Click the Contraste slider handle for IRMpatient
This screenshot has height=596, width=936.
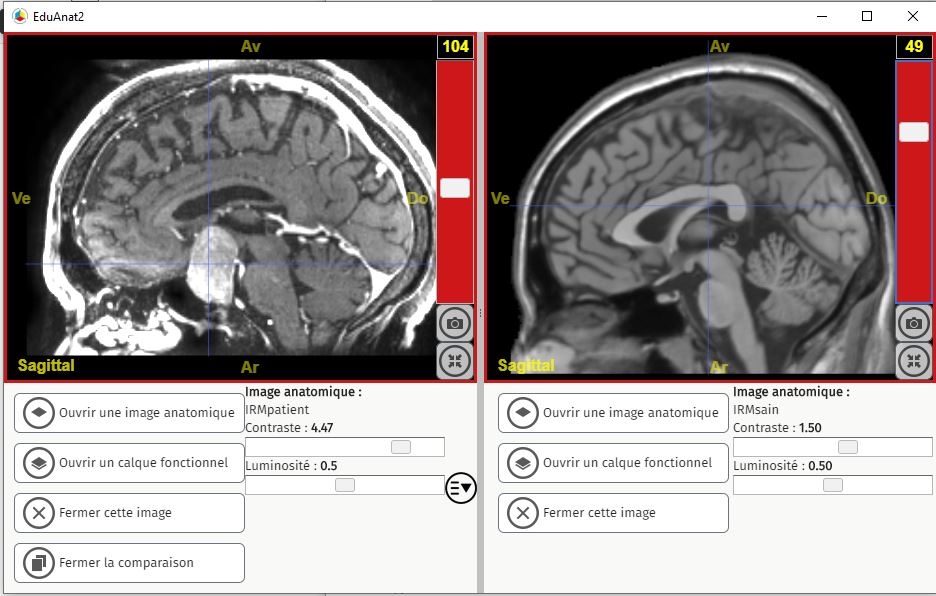401,447
